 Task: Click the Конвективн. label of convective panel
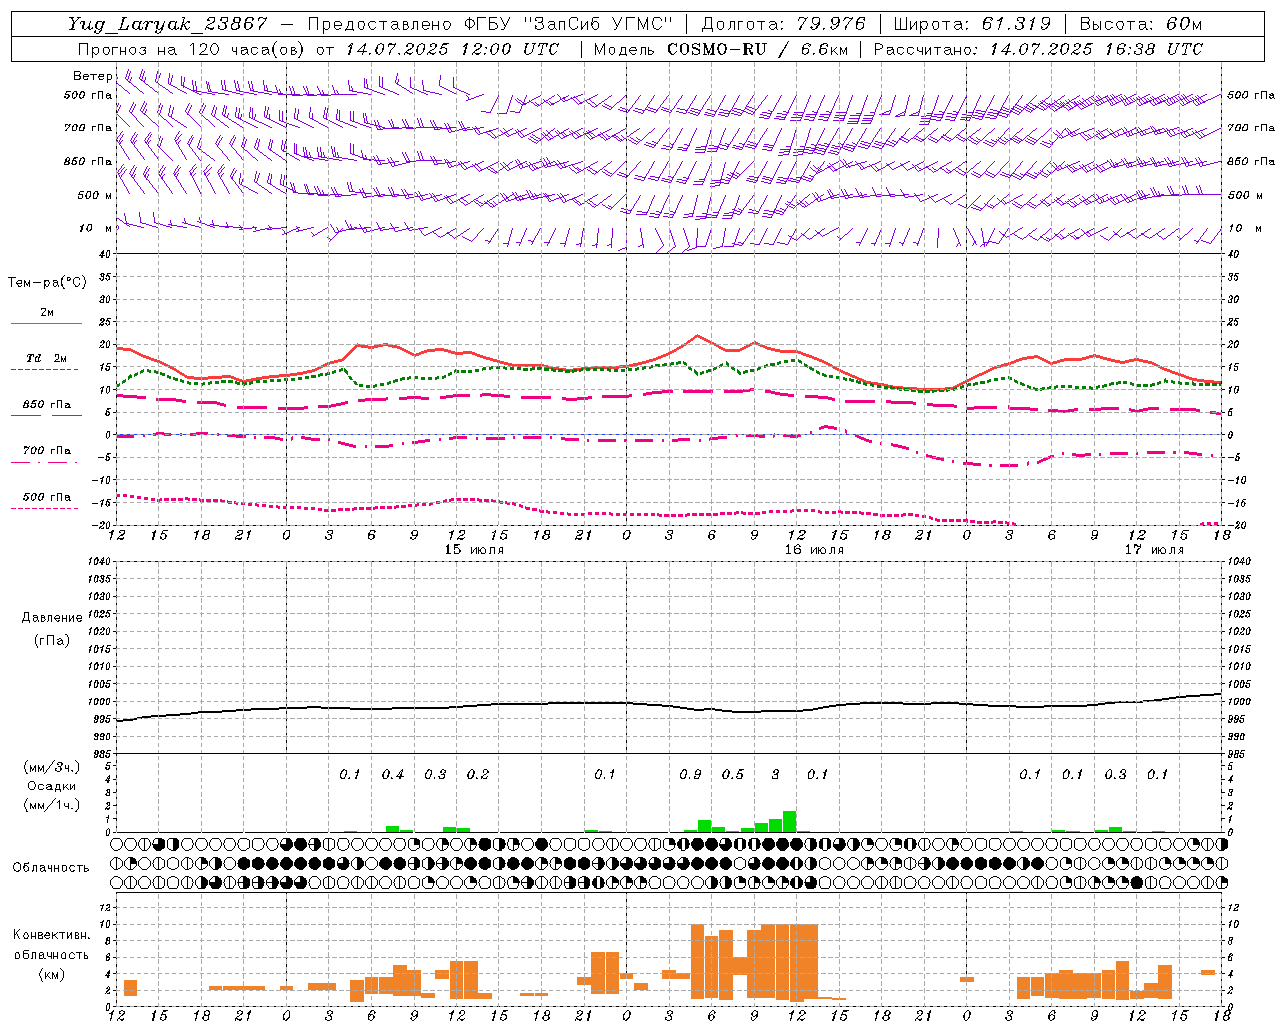pyautogui.click(x=51, y=935)
